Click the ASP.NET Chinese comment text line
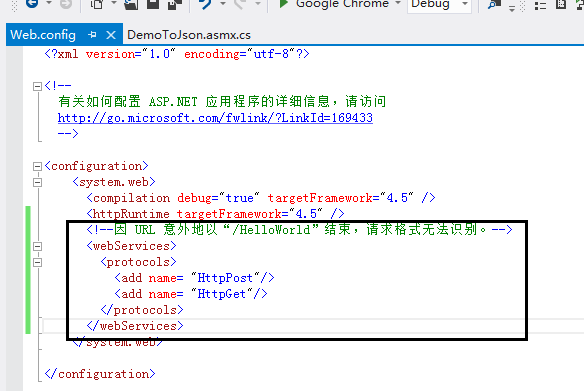The width and height of the screenshot is (584, 391). click(x=222, y=101)
